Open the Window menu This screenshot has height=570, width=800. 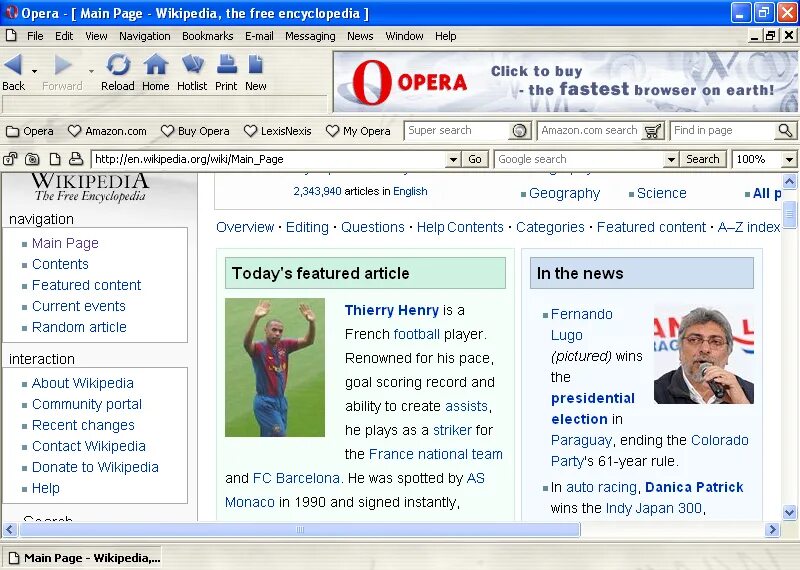pyautogui.click(x=404, y=36)
